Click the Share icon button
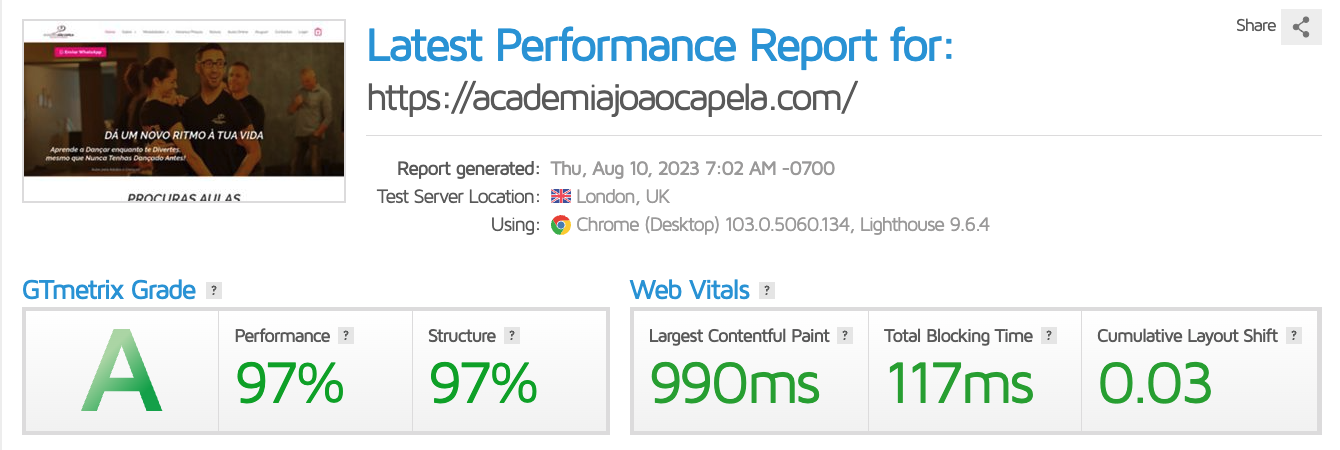Viewport: 1340px width, 450px height. 1301,27
